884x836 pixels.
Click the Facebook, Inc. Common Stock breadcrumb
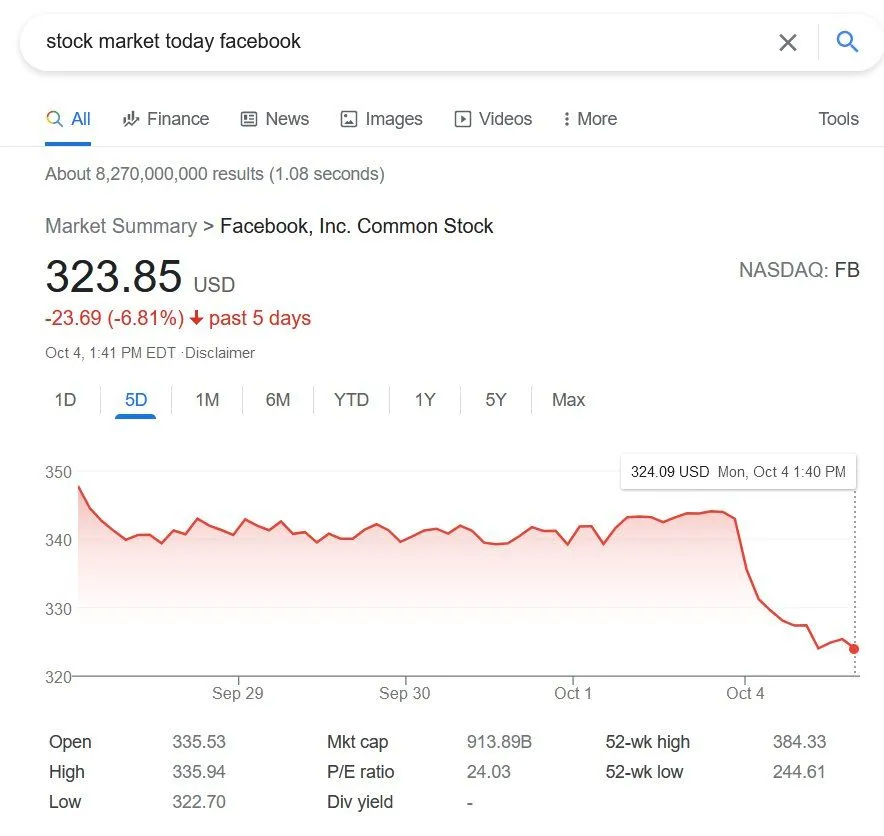357,226
